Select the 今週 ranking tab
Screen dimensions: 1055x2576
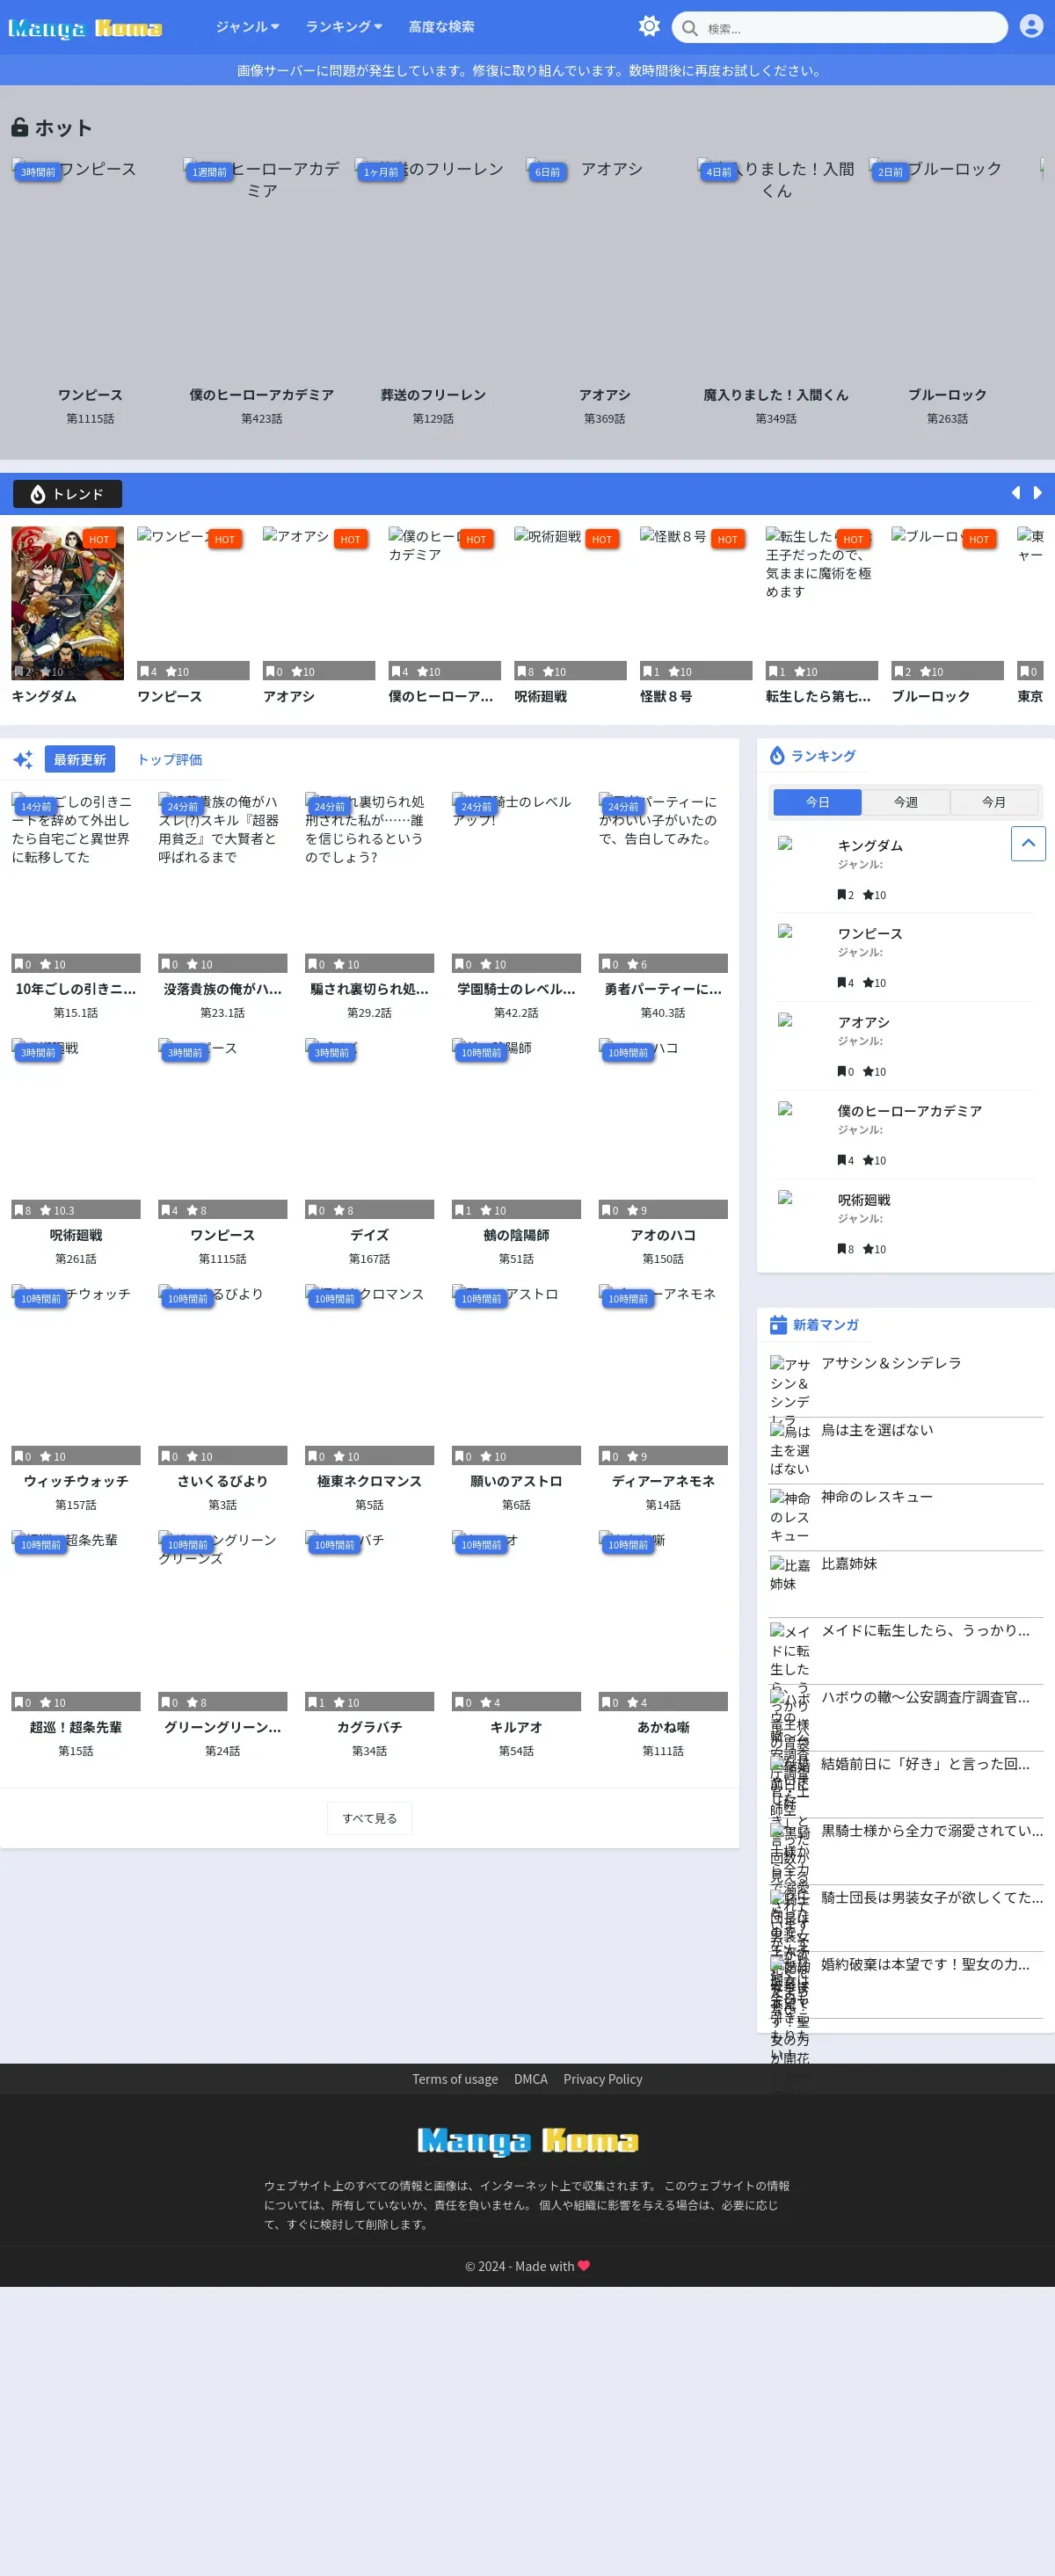tap(906, 802)
